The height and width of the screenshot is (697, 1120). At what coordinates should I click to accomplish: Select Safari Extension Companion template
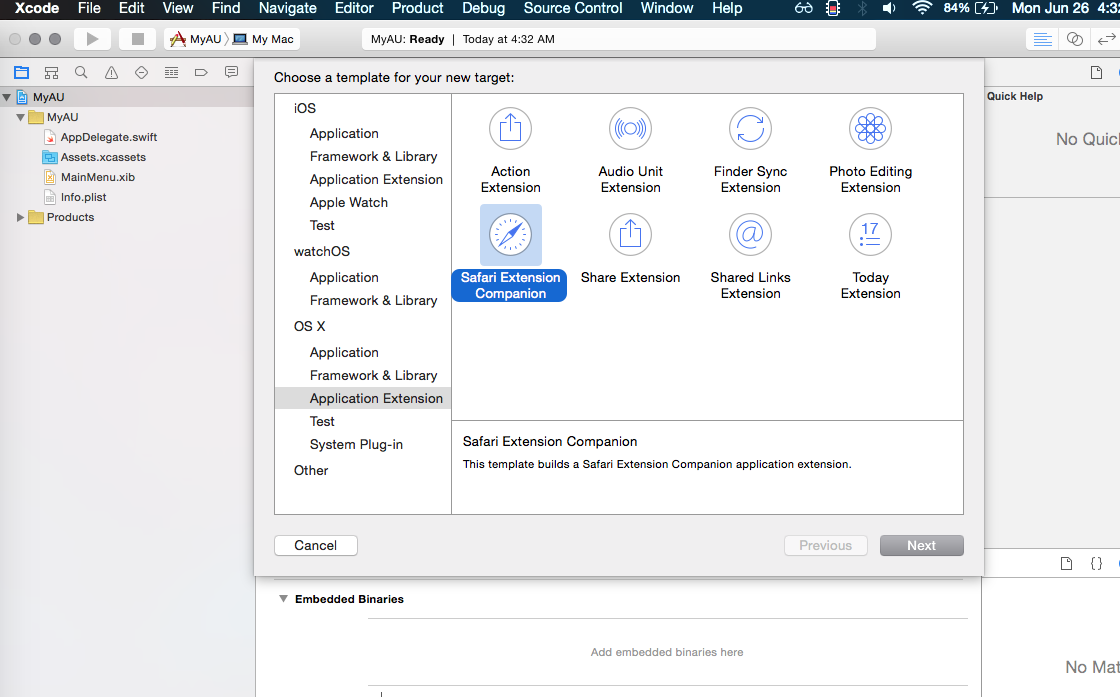click(x=510, y=254)
